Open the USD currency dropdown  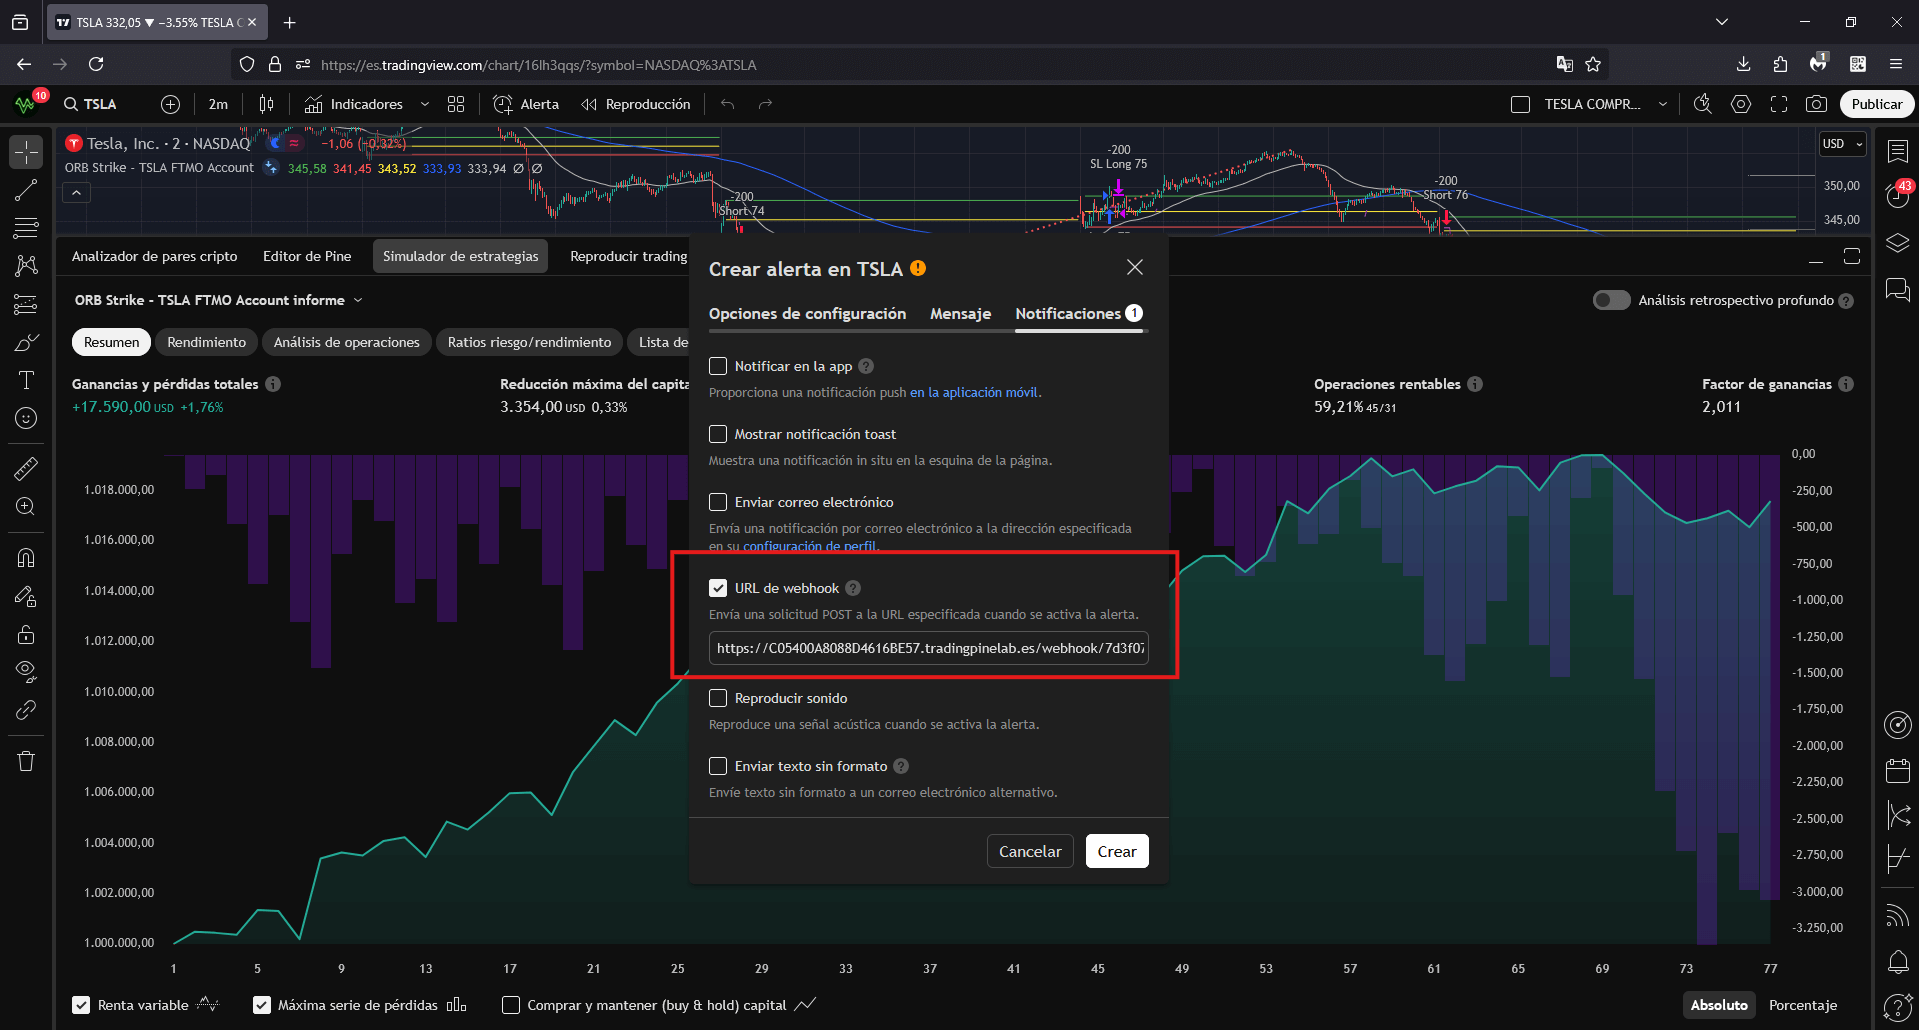click(x=1841, y=143)
